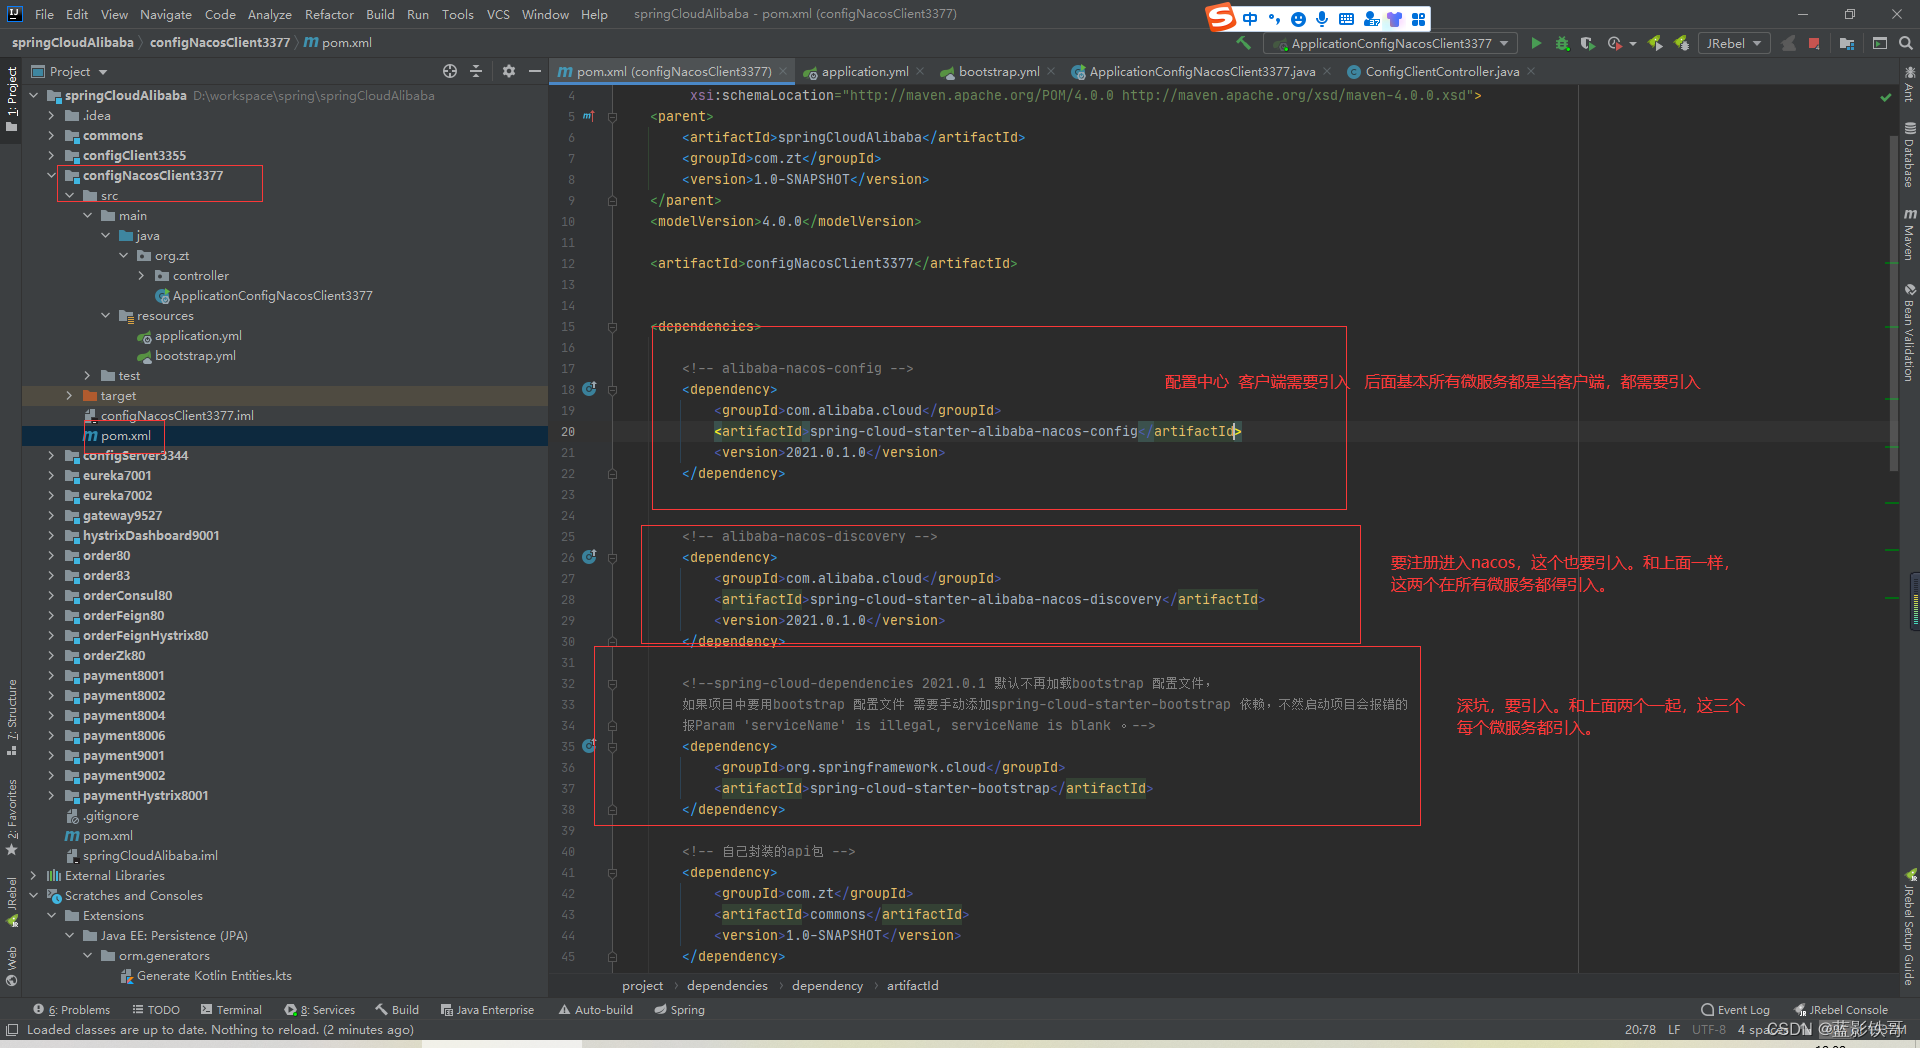1920x1048 pixels.
Task: Expand the target folder
Action: [x=69, y=395]
